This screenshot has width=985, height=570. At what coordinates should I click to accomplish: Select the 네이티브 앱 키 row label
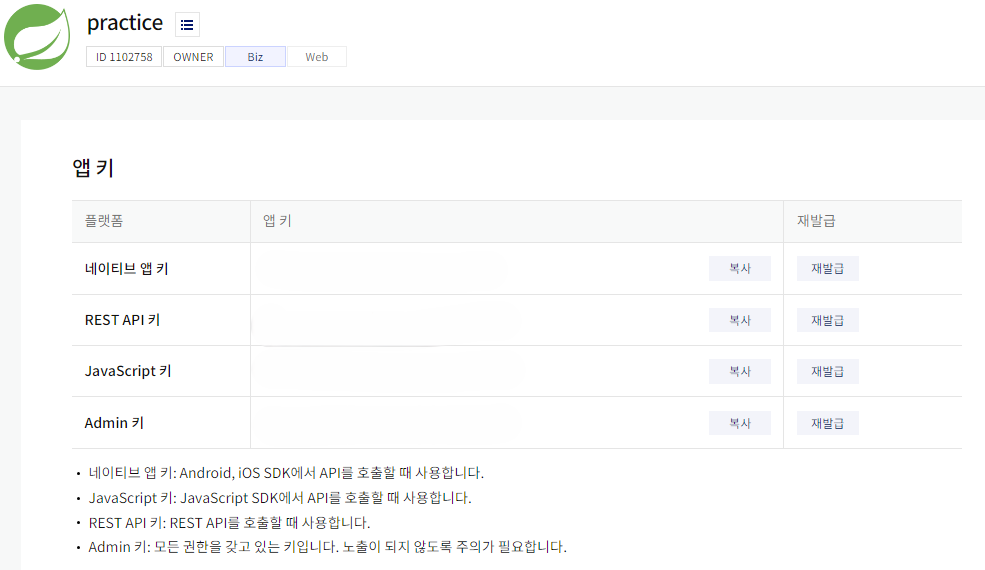[x=126, y=269]
